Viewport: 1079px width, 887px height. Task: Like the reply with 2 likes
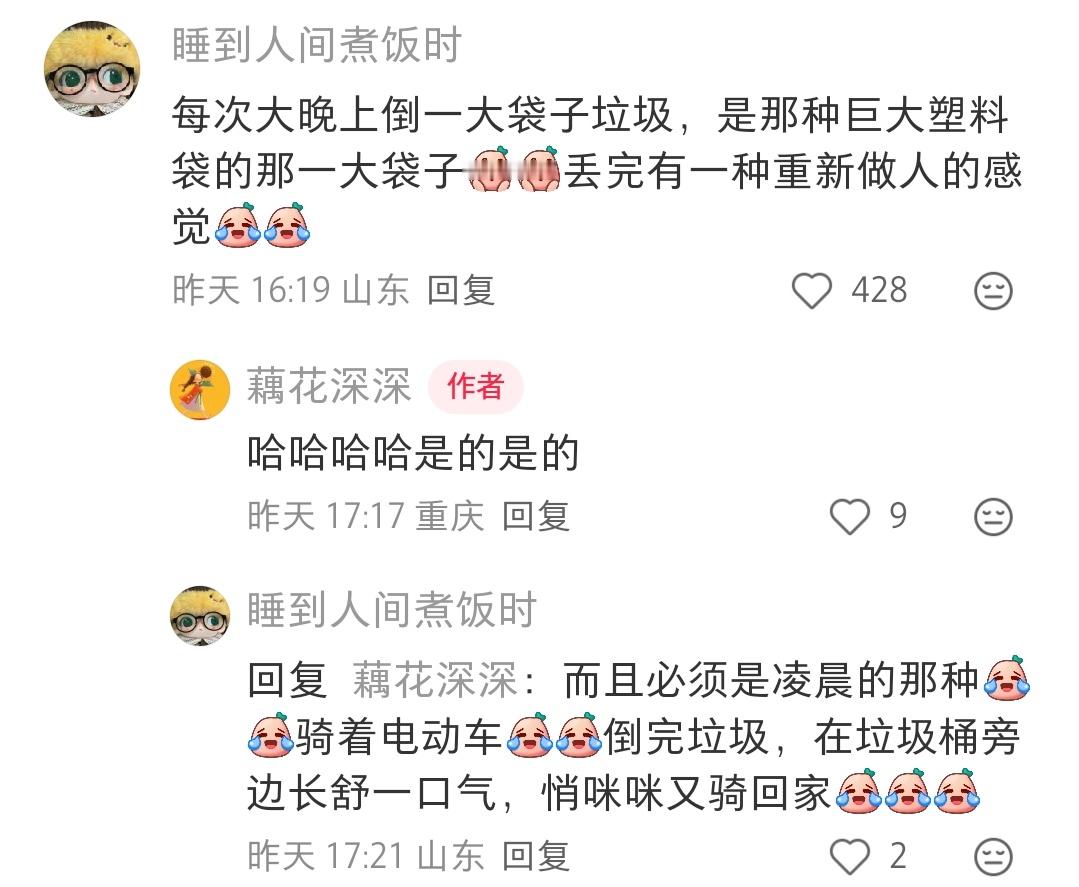pyautogui.click(x=850, y=857)
